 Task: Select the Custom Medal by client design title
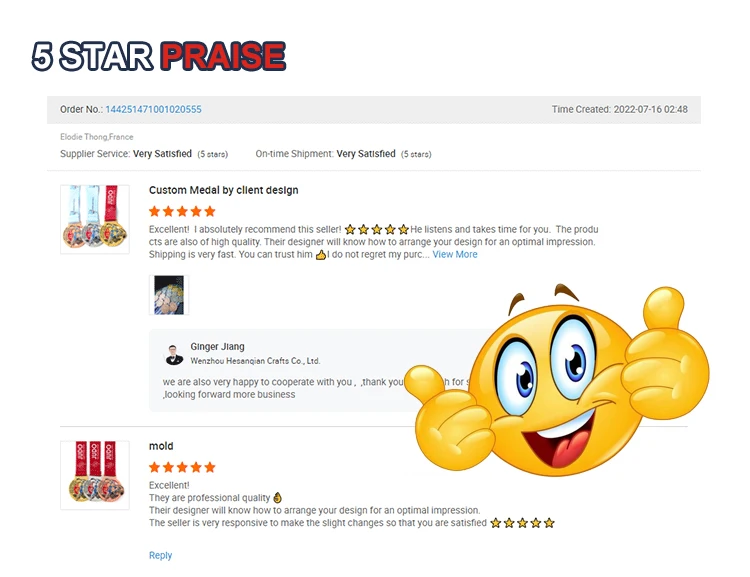223,190
